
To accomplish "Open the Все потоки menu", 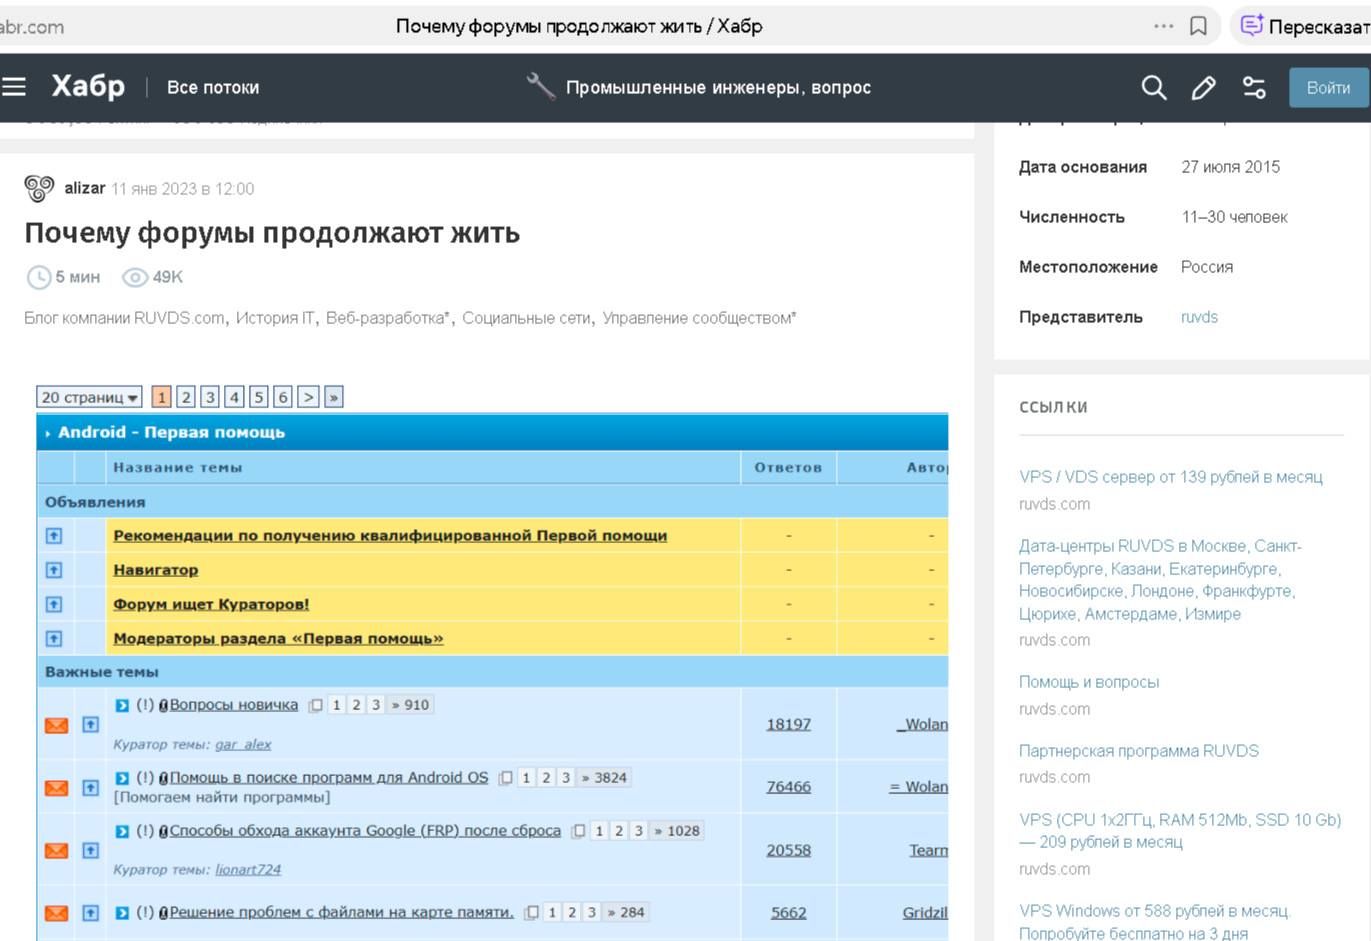I will [213, 87].
